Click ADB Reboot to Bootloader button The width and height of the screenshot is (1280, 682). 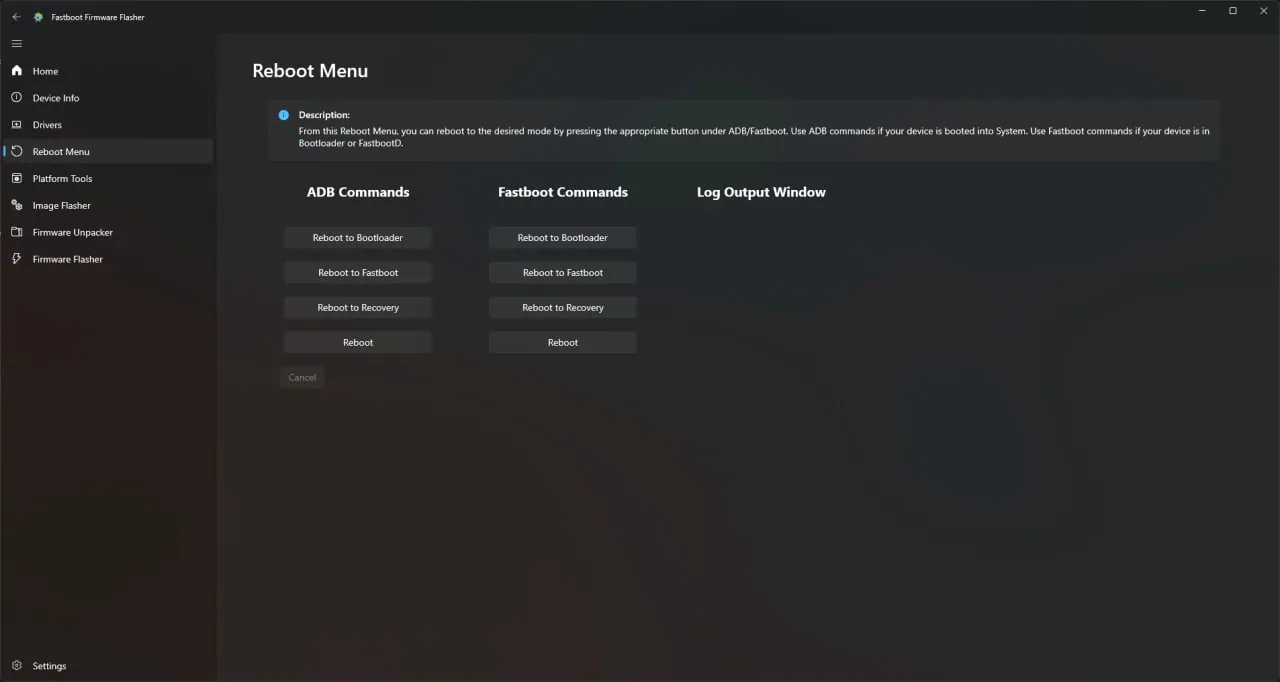[x=358, y=238]
